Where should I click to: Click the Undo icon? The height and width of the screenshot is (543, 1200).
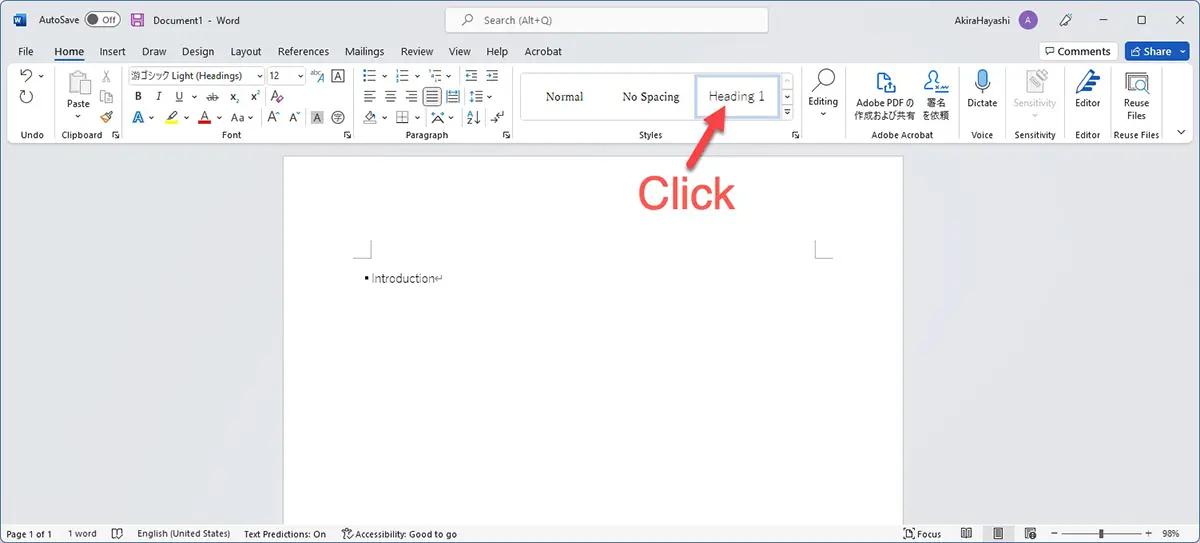[26, 76]
